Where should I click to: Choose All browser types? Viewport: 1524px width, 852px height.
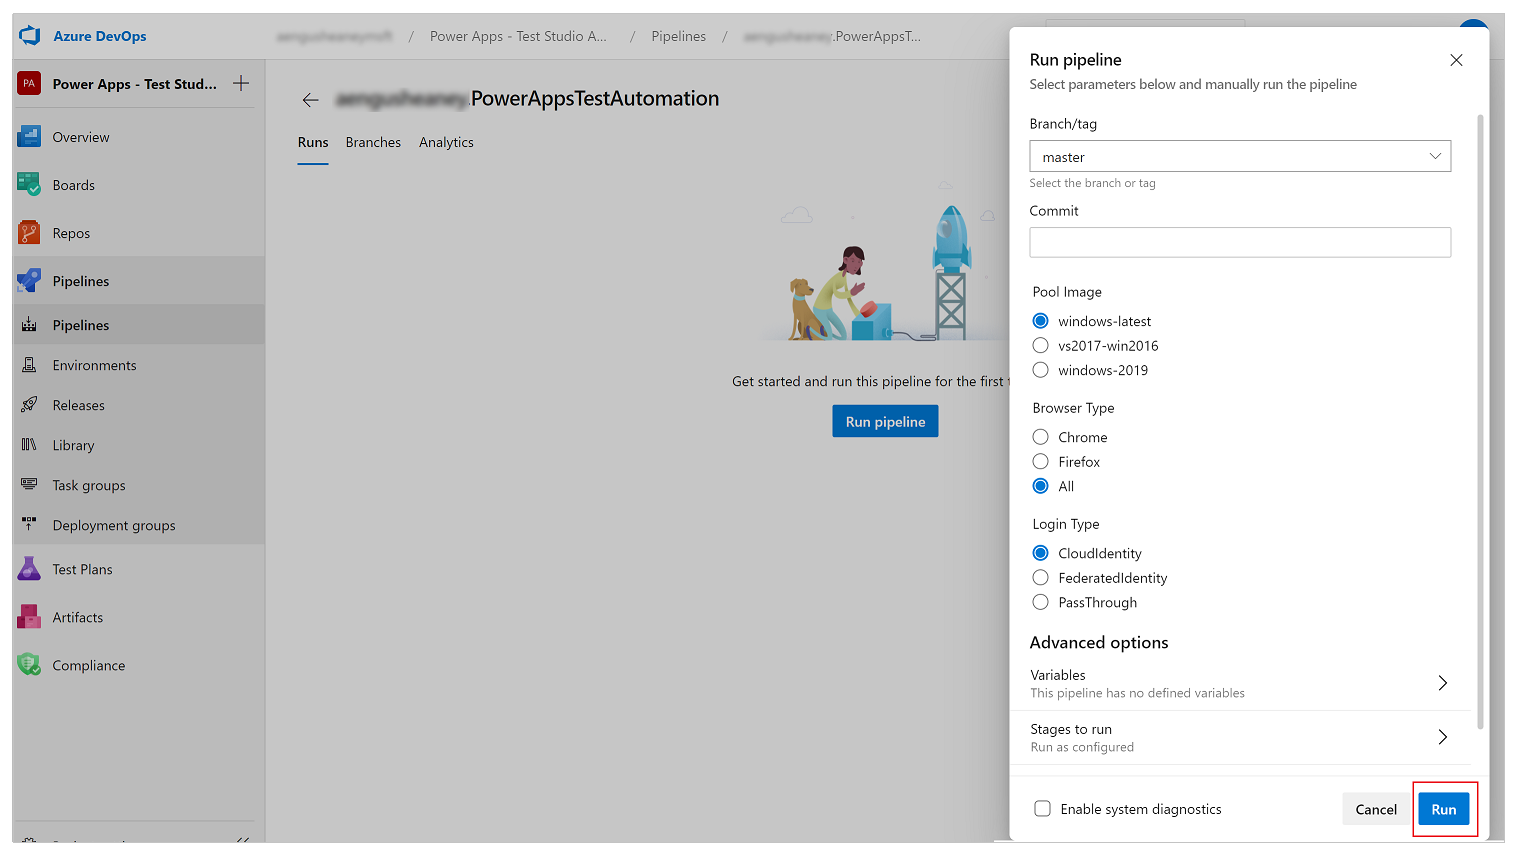click(x=1041, y=486)
